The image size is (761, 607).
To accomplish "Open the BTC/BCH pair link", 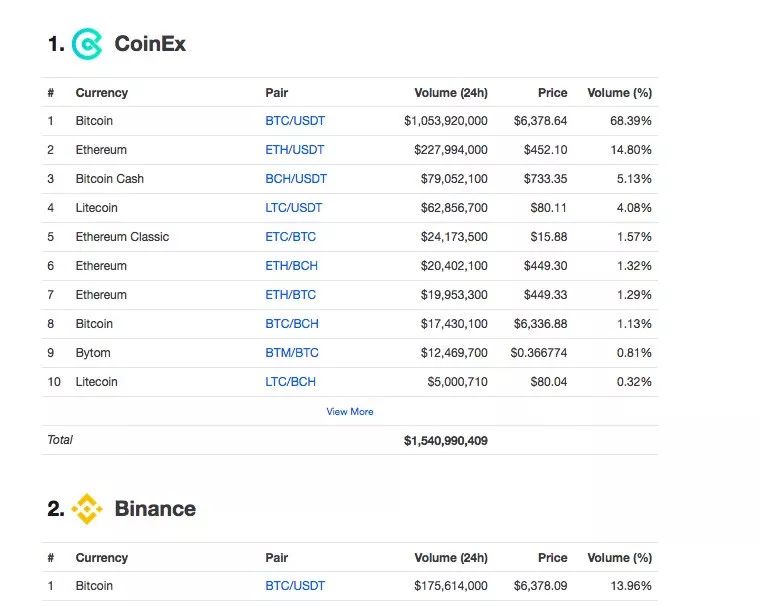I will (292, 324).
